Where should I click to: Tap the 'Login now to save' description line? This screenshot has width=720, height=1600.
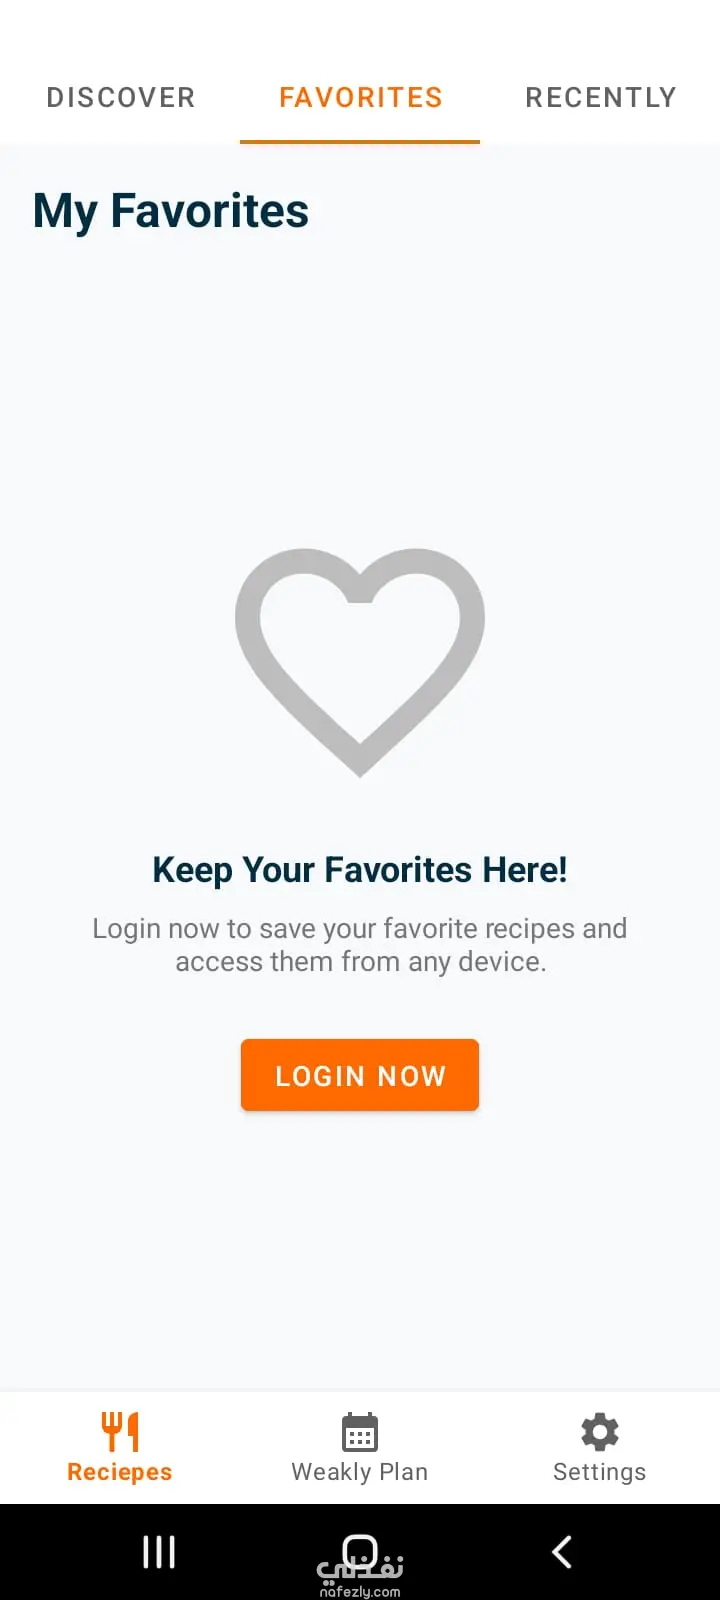[x=360, y=929]
